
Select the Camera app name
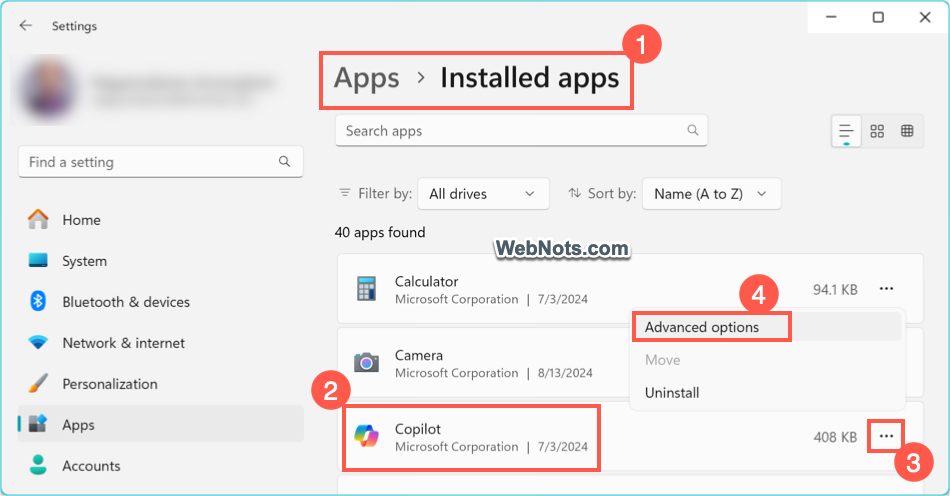(x=419, y=355)
